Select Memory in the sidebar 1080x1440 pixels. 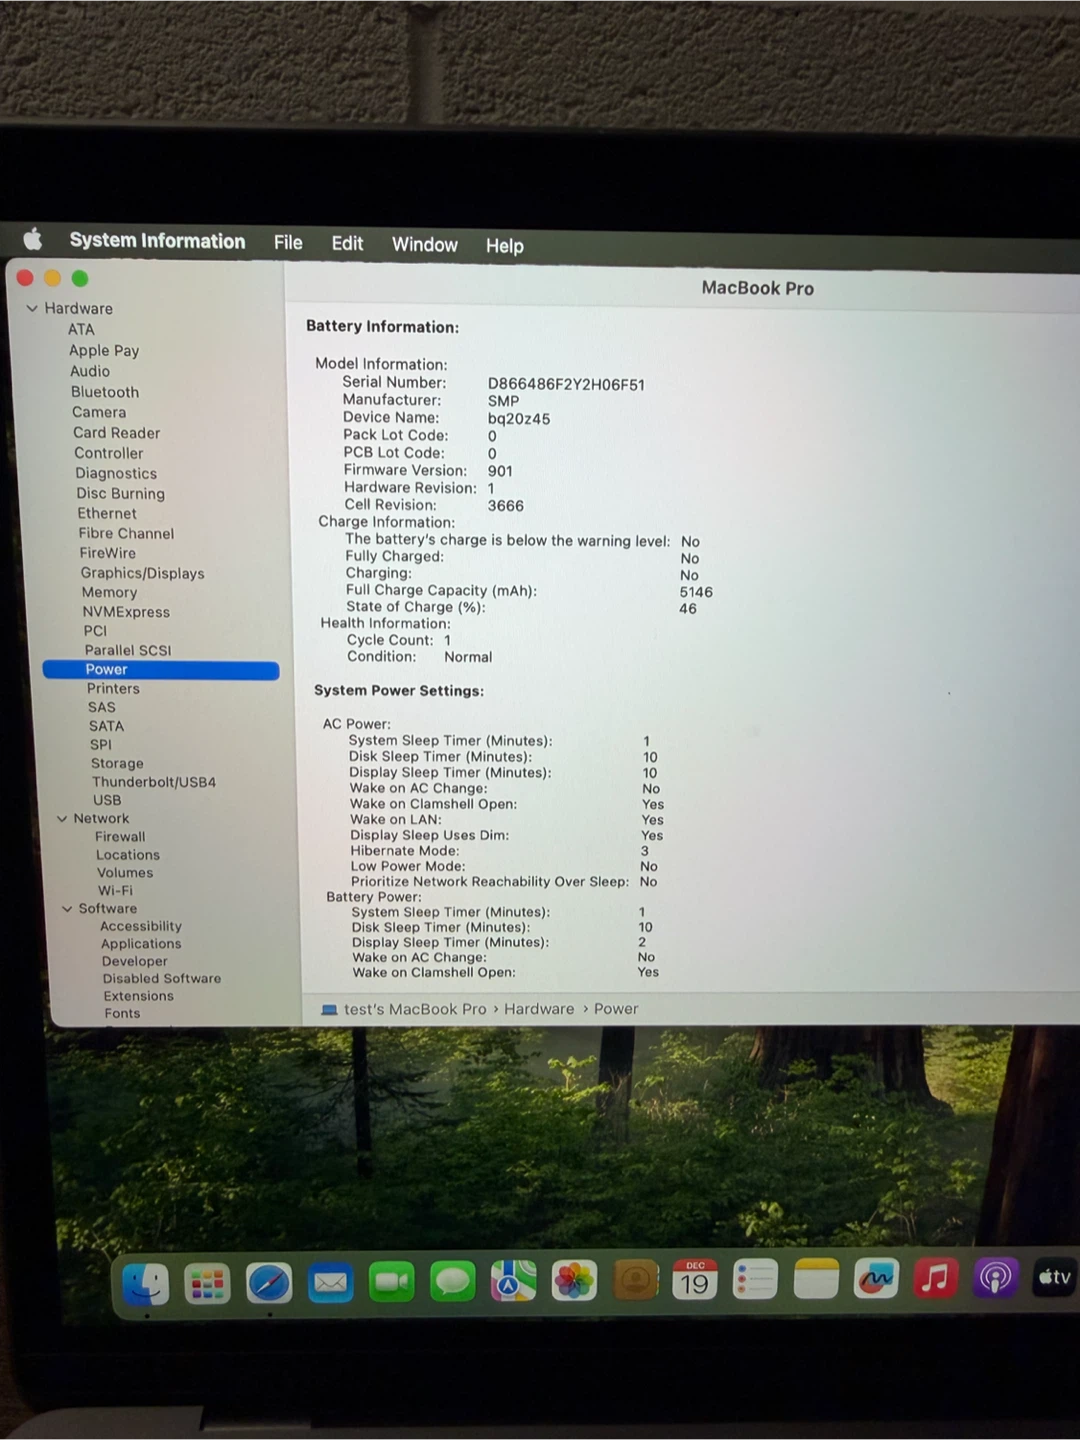(x=109, y=592)
